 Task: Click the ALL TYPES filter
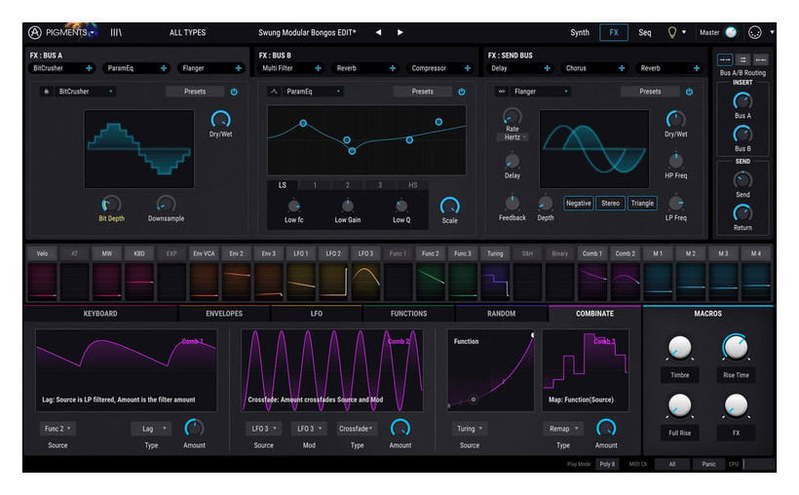(x=188, y=33)
